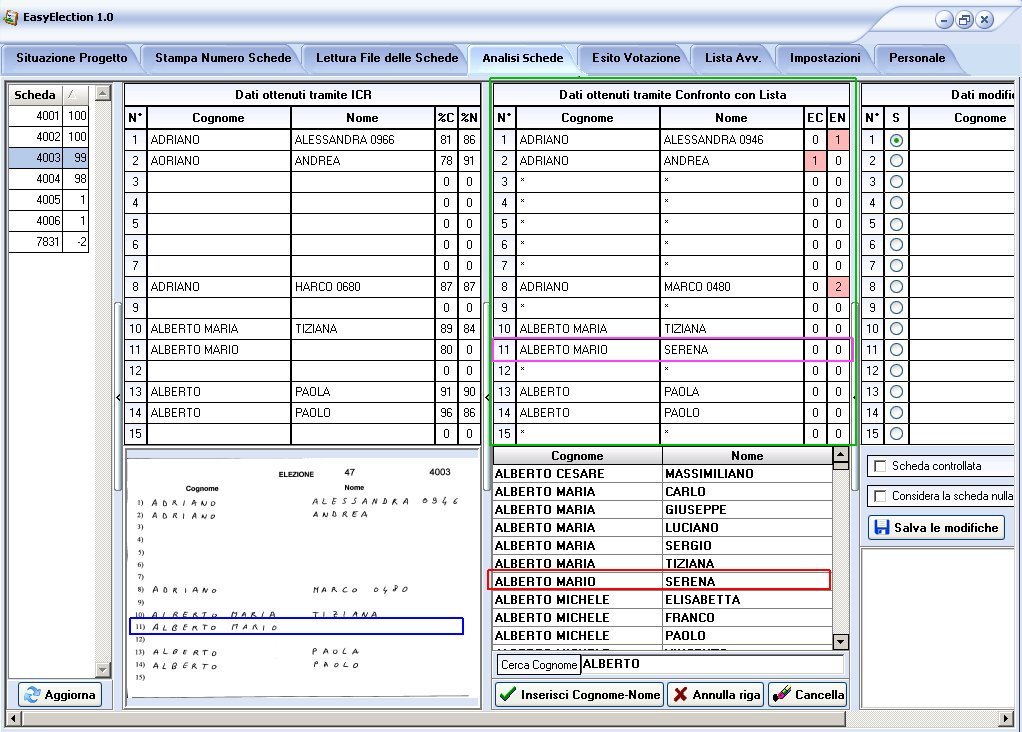Screen dimensions: 1022x732
Task: Click splitter arrow right of Confronto table
Action: pyautogui.click(x=854, y=397)
